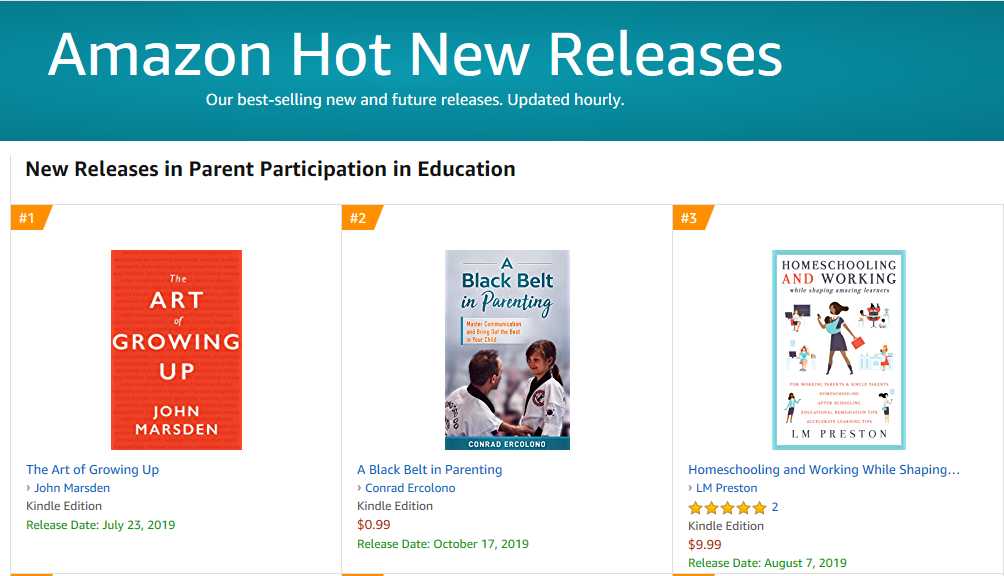Screen dimensions: 1004x576
Task: Click New Releases in Parent Participation heading
Action: pyautogui.click(x=270, y=169)
